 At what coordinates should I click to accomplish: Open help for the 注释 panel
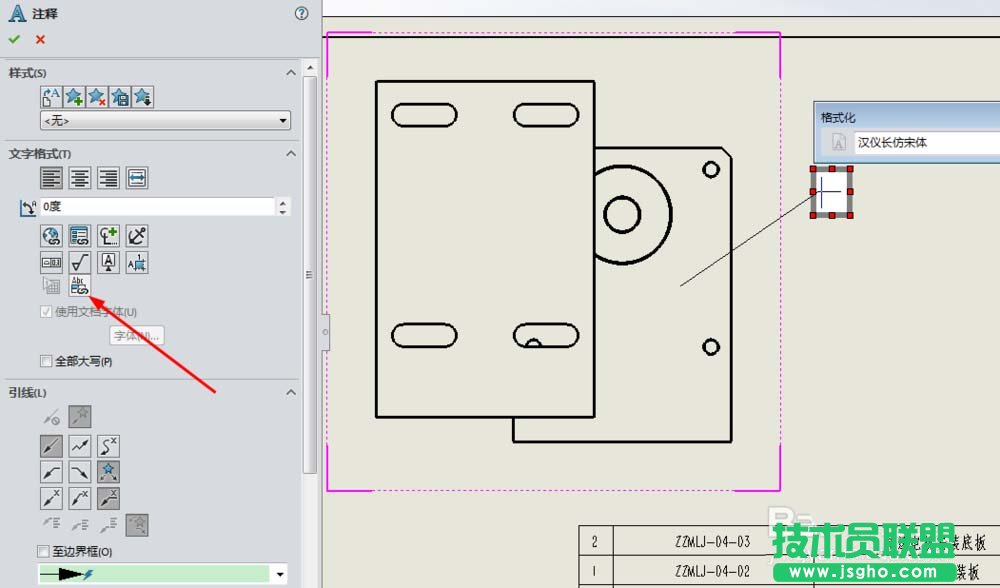click(x=302, y=13)
